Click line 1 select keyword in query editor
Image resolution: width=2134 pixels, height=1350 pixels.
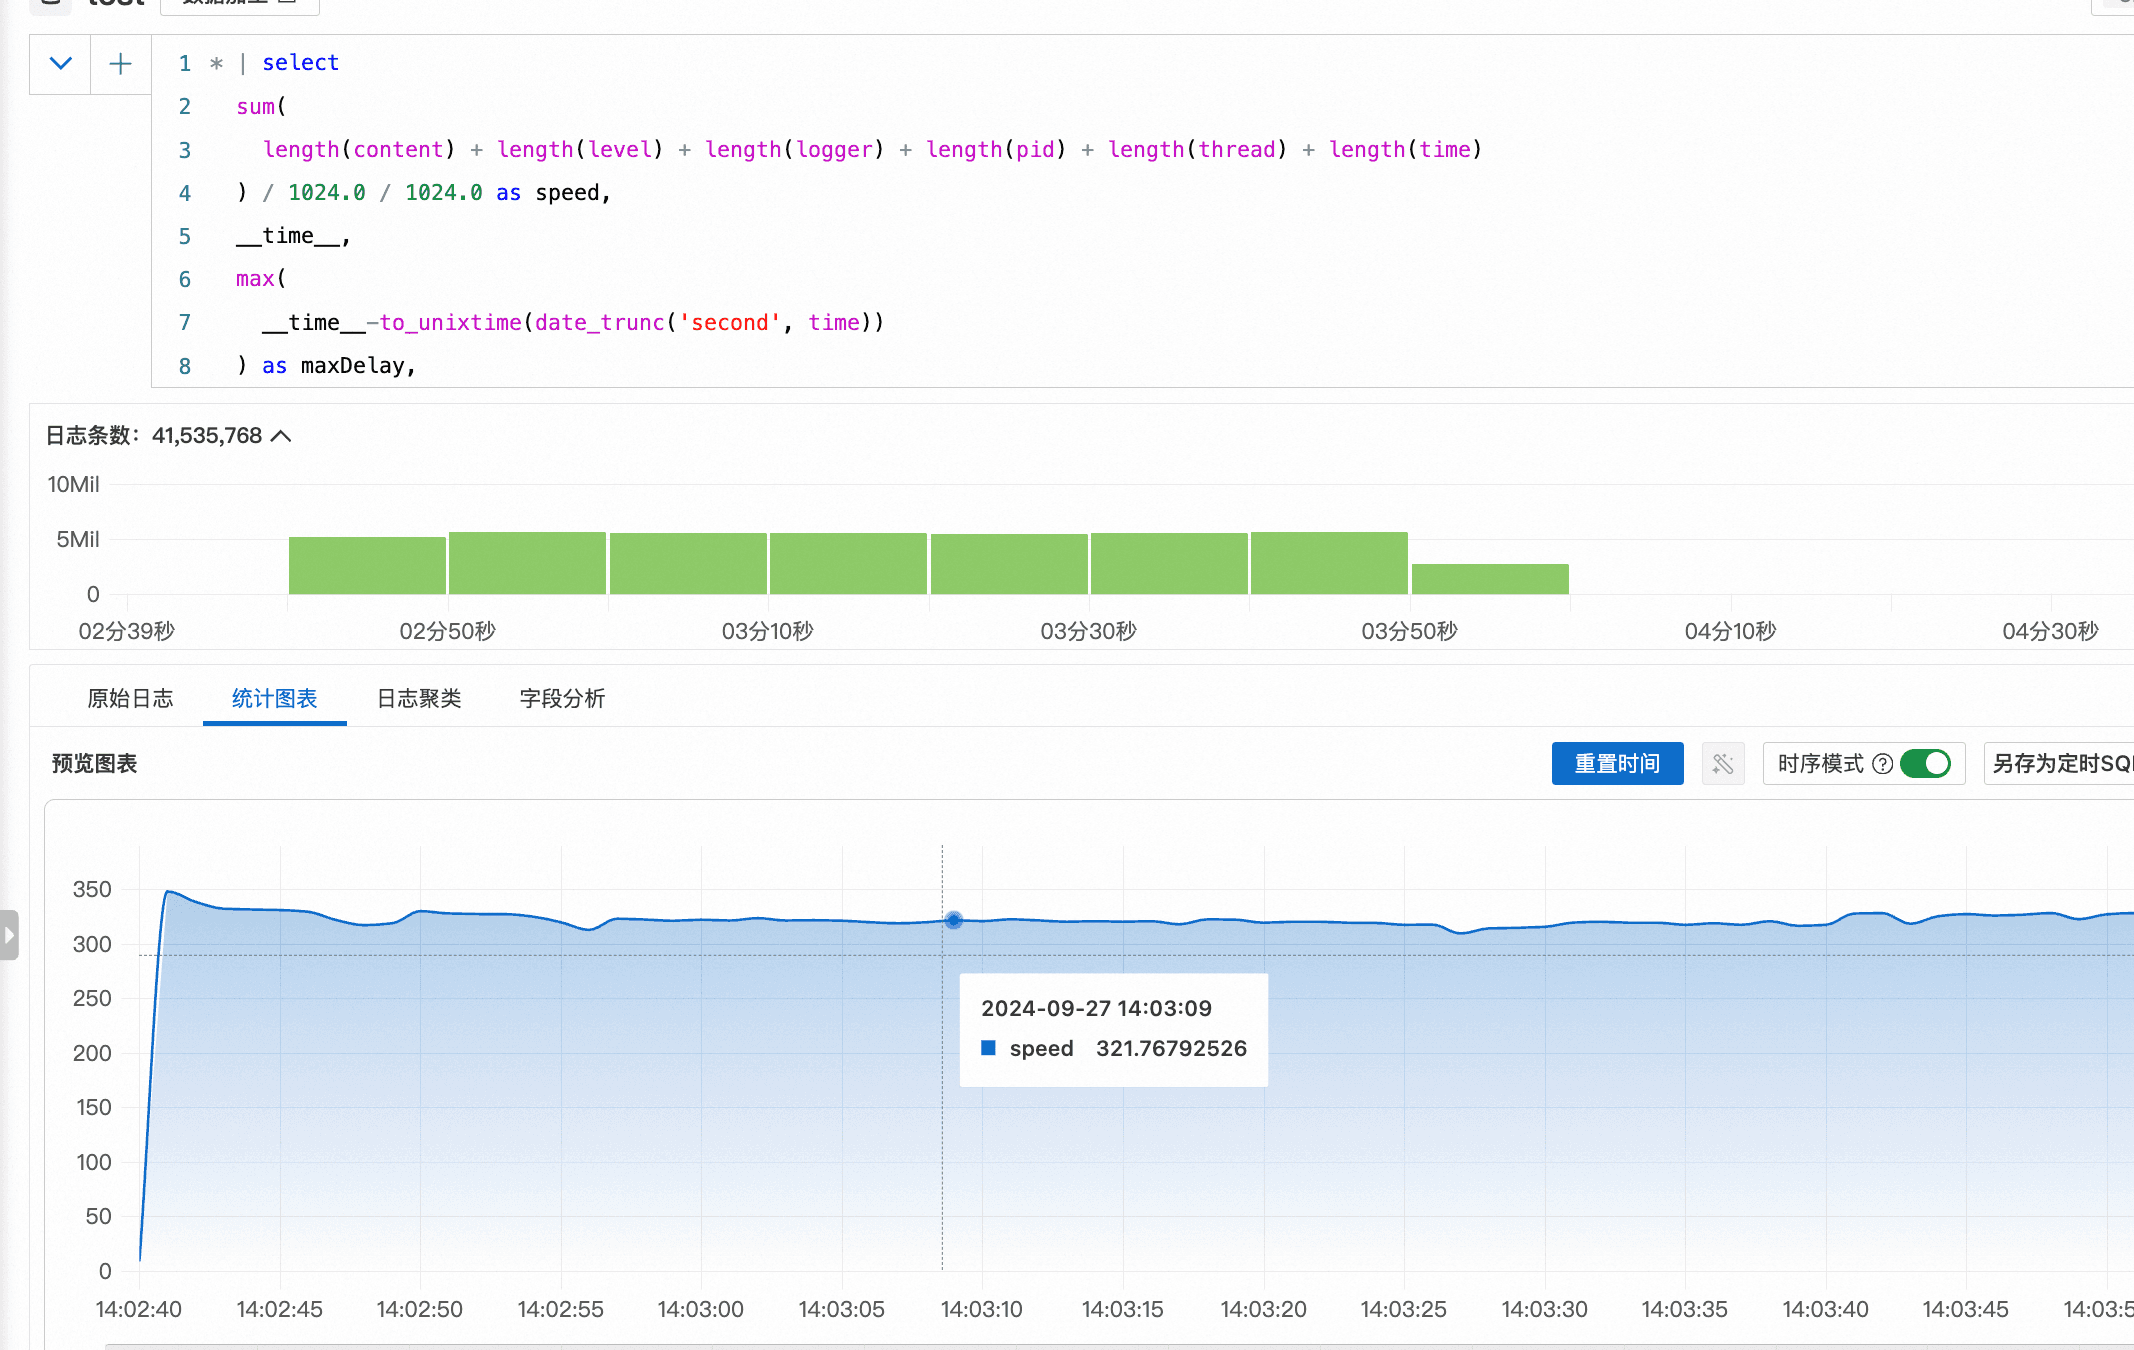pyautogui.click(x=300, y=63)
